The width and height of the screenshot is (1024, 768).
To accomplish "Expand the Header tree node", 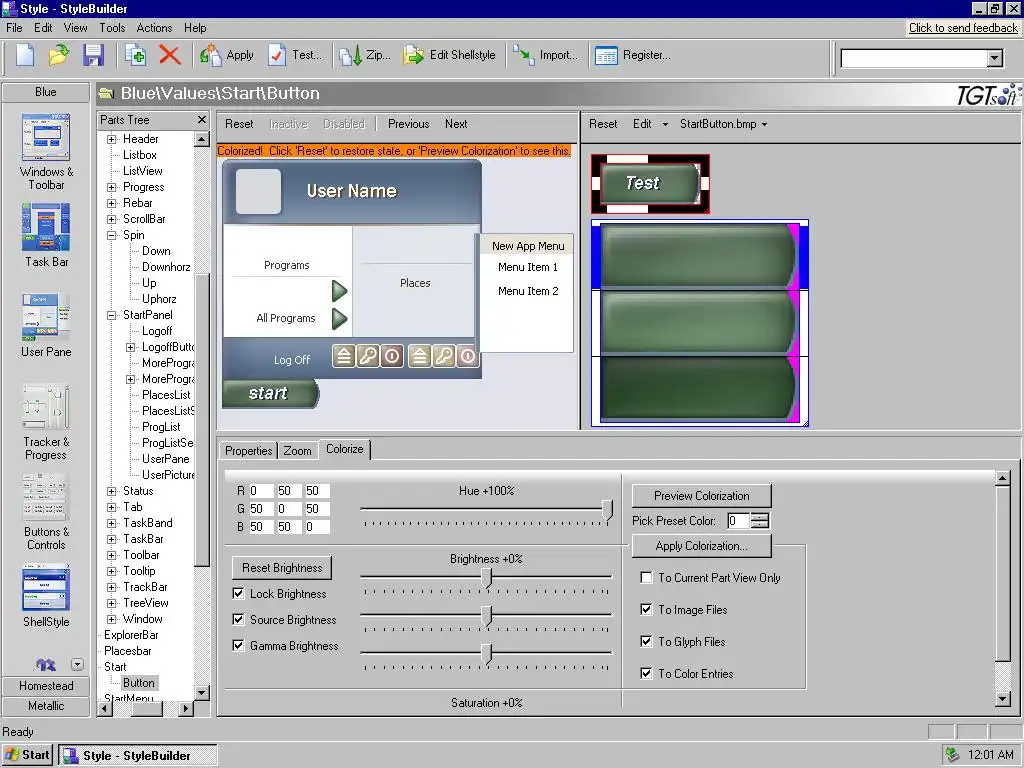I will pyautogui.click(x=112, y=139).
